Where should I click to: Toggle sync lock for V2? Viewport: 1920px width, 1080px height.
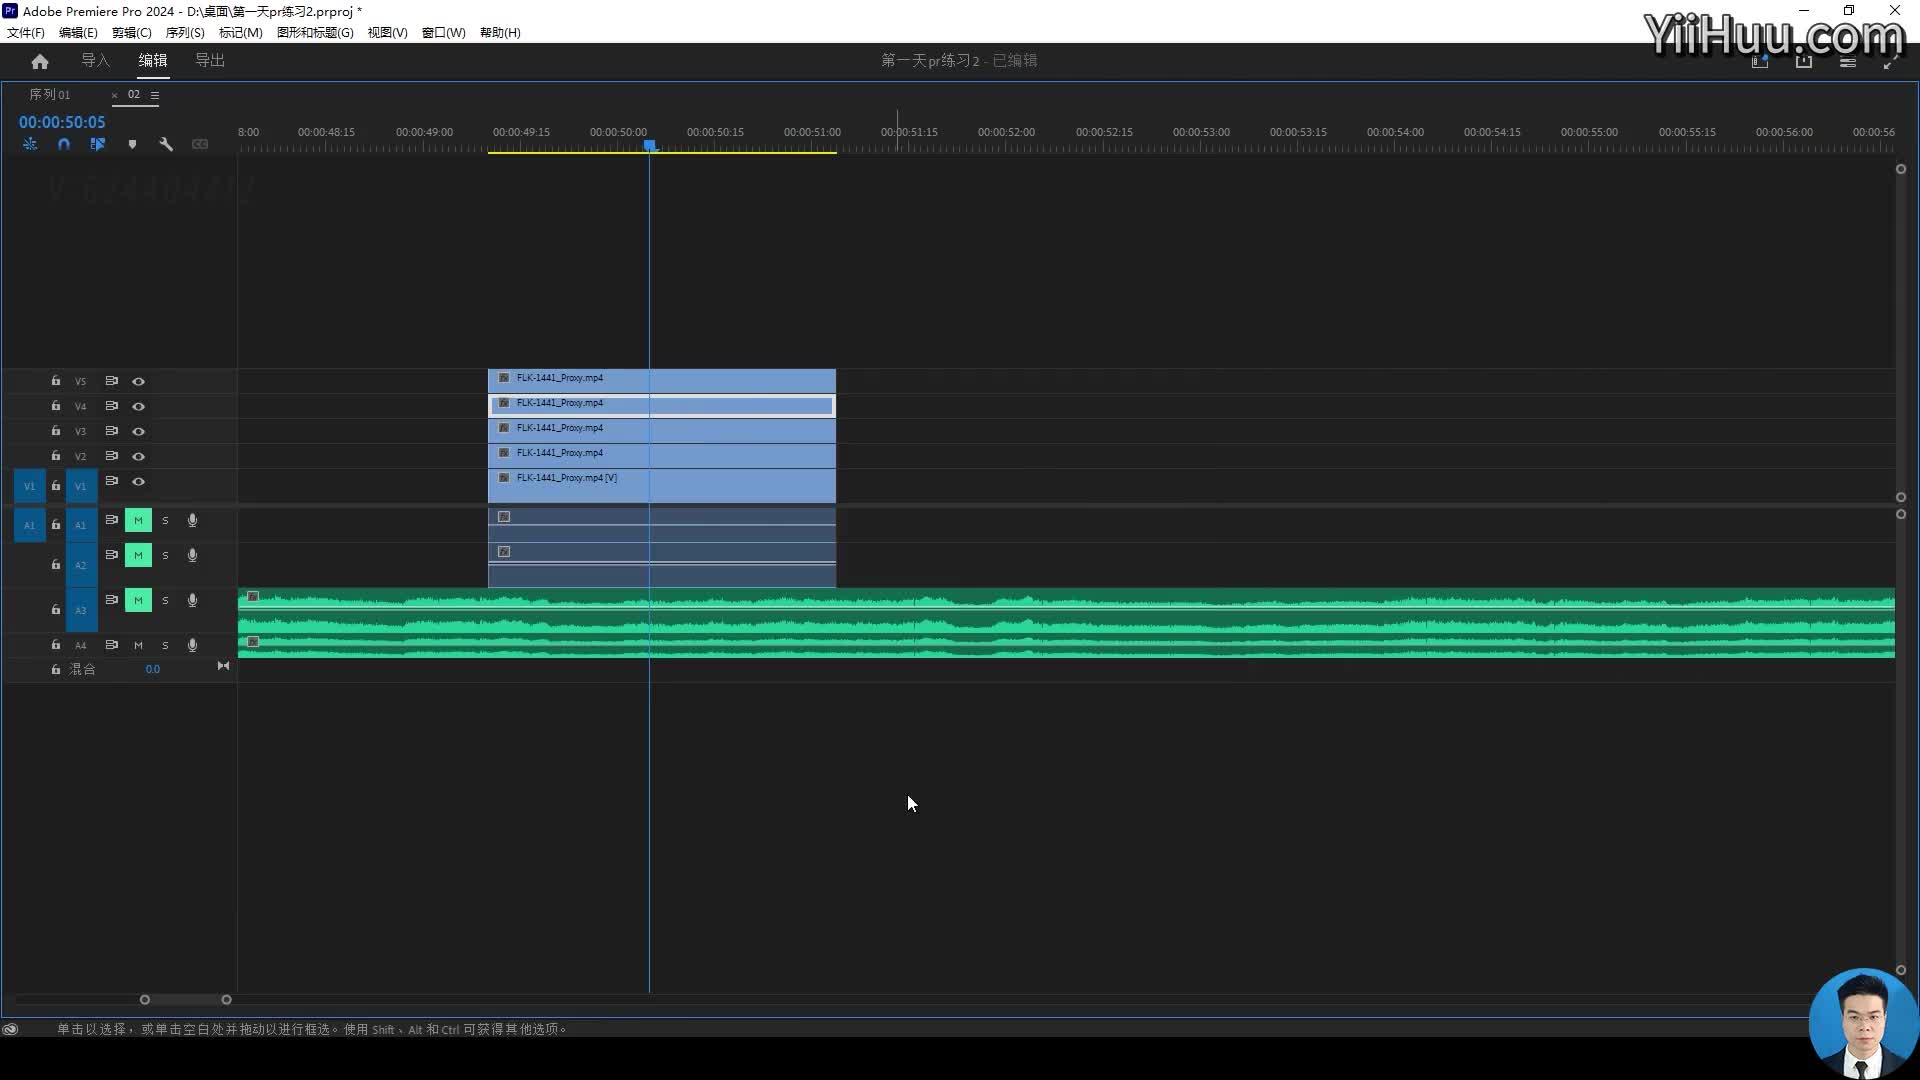coord(112,456)
